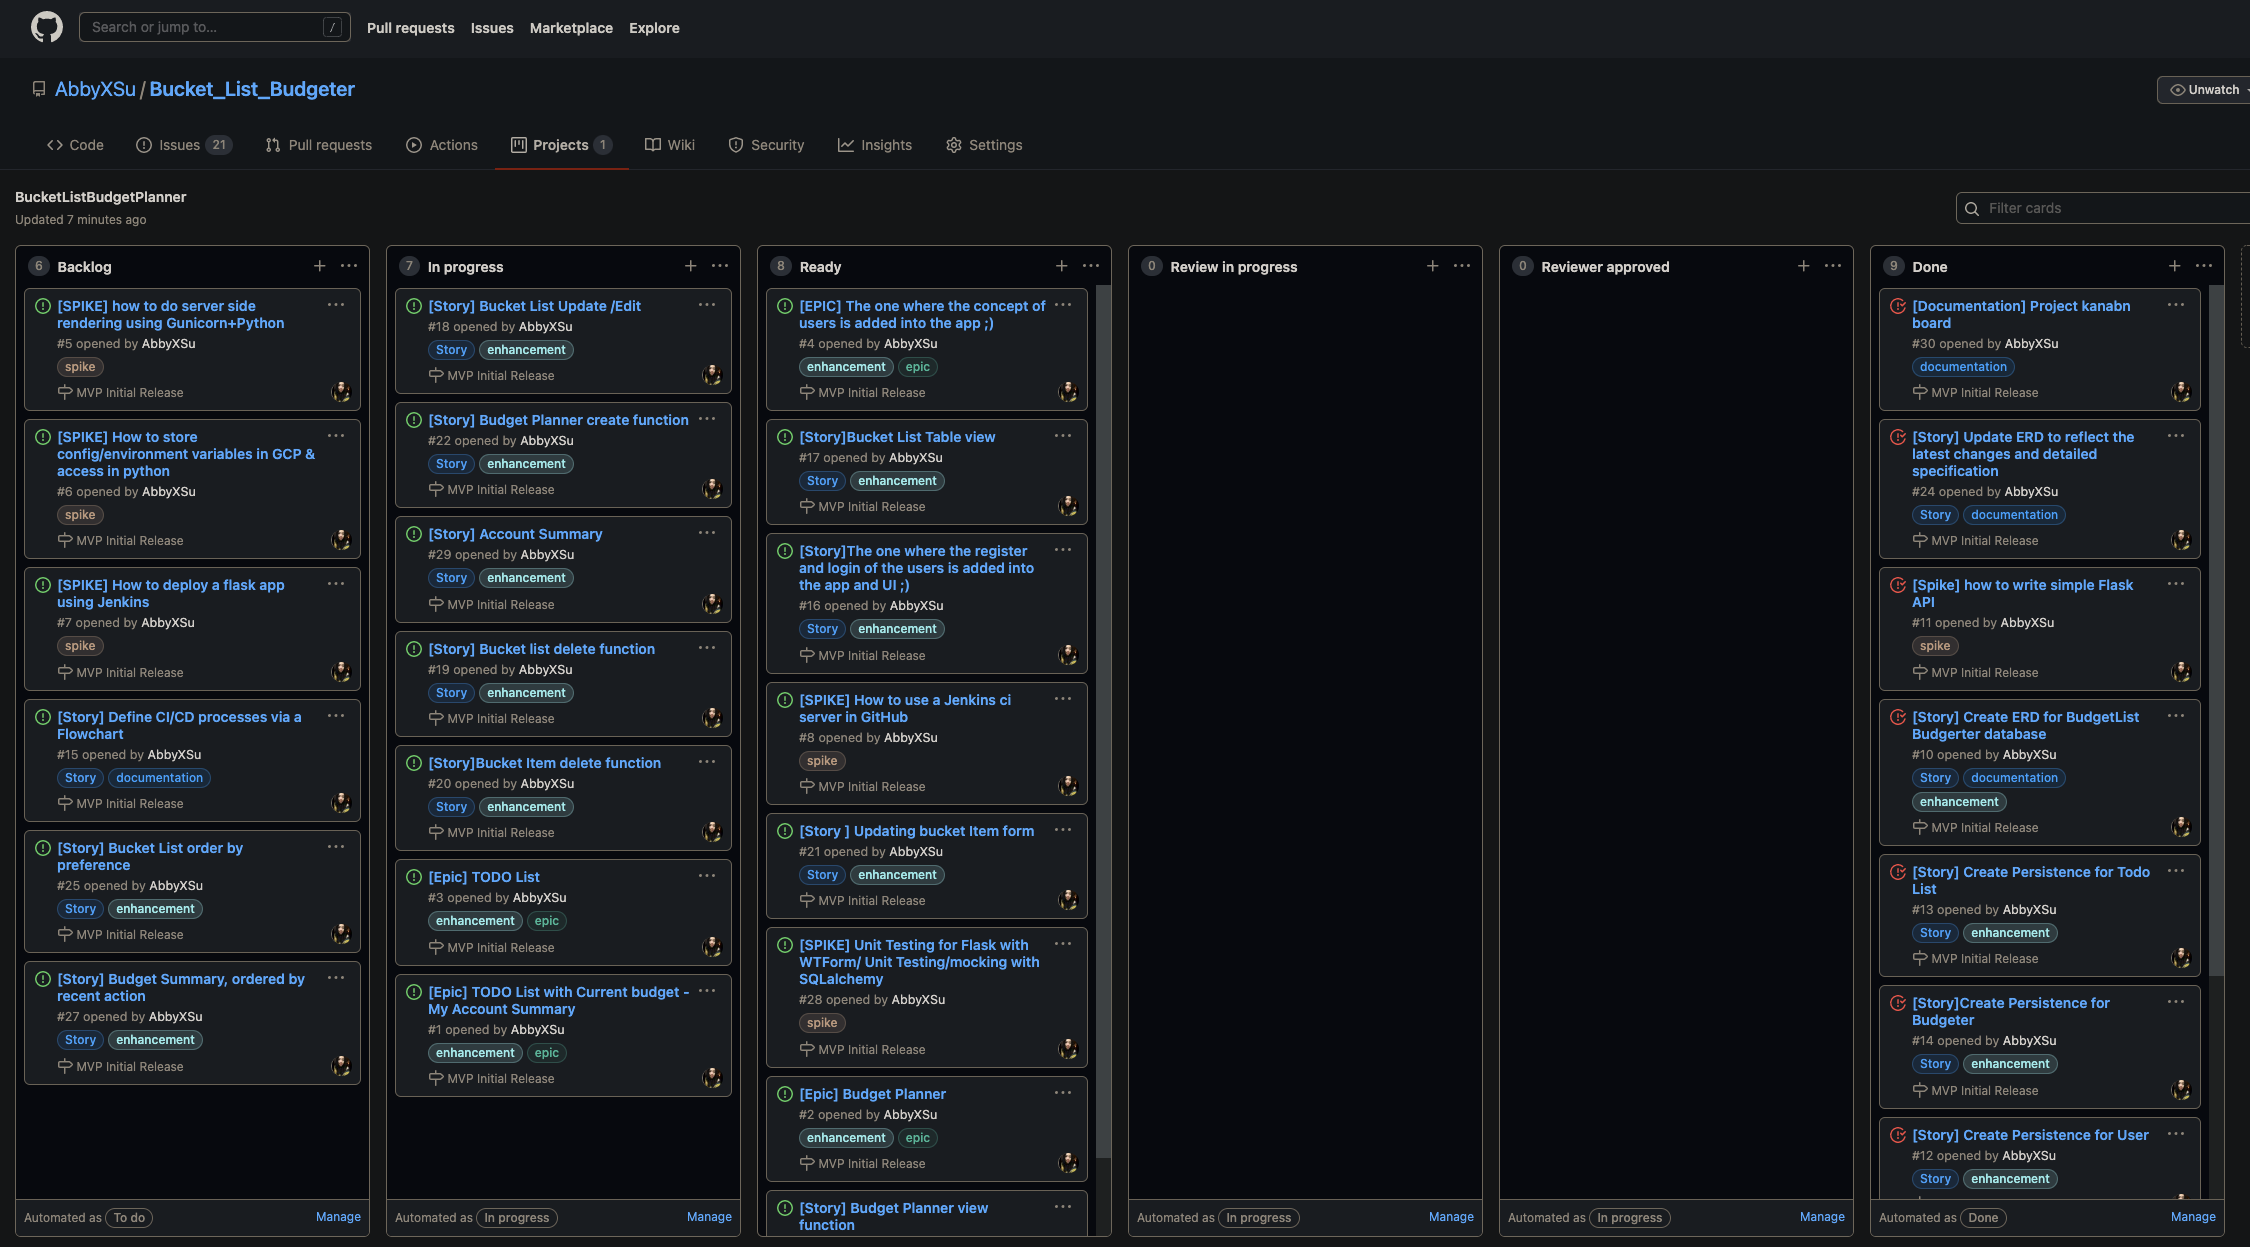Open In progress column options menu
The width and height of the screenshot is (2250, 1247).
[x=720, y=266]
